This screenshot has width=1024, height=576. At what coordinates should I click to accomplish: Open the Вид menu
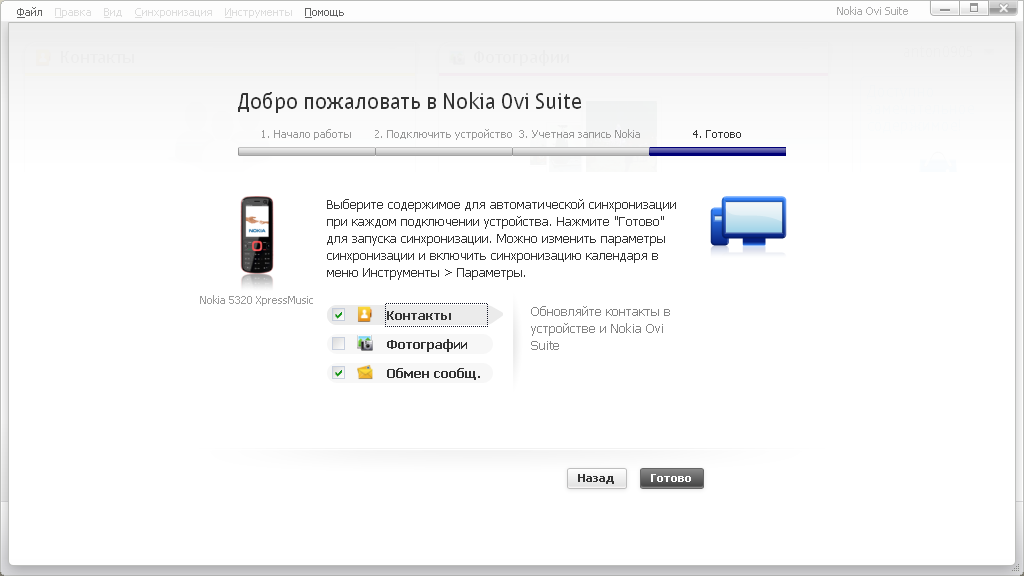[112, 12]
